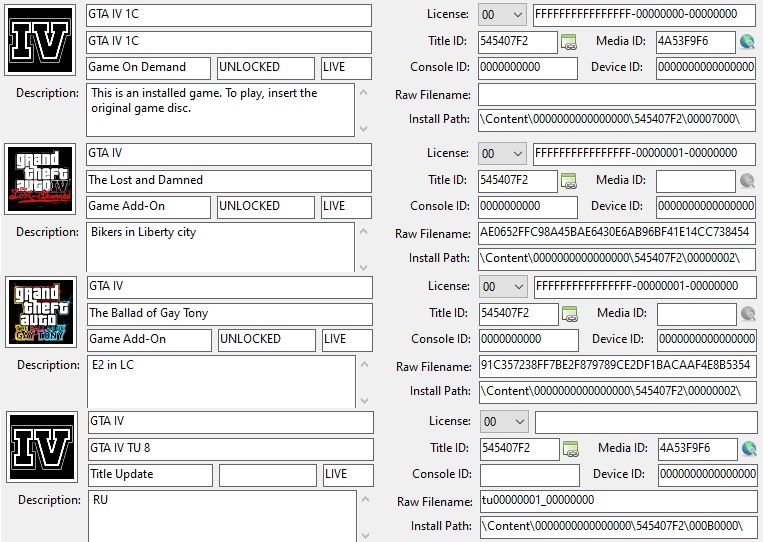The image size is (763, 542).
Task: Click the Title ID link icon in The Ballad of Gay Tony entry
Action: click(x=569, y=314)
